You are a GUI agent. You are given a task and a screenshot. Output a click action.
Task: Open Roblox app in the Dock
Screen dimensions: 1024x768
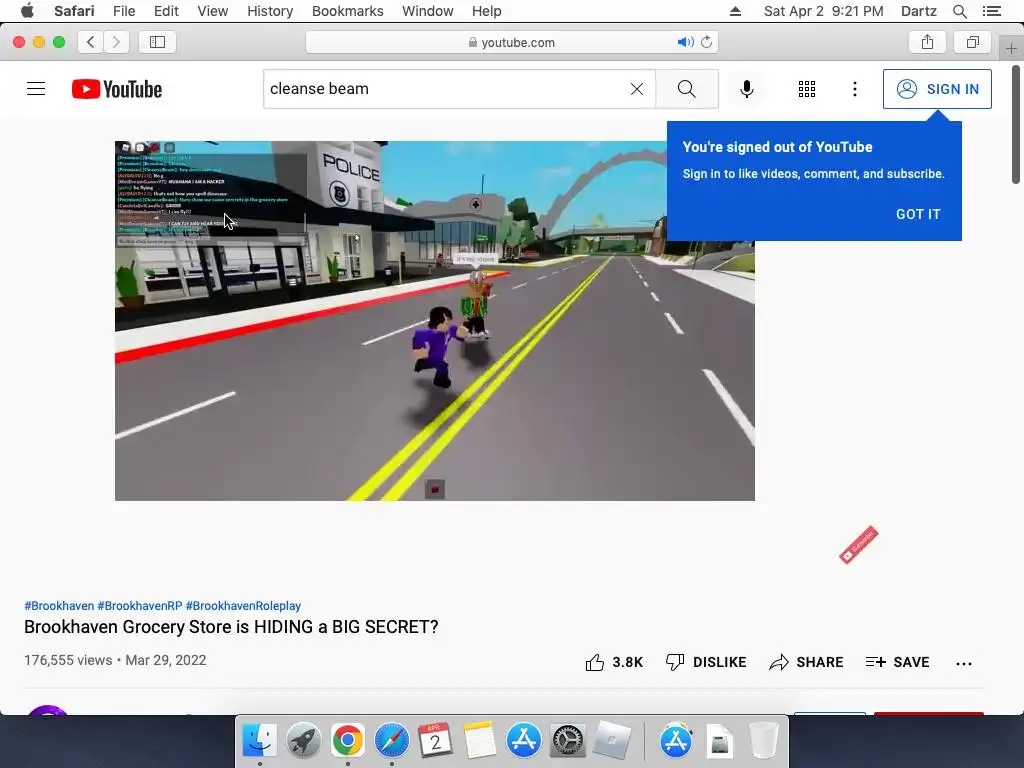pyautogui.click(x=612, y=741)
